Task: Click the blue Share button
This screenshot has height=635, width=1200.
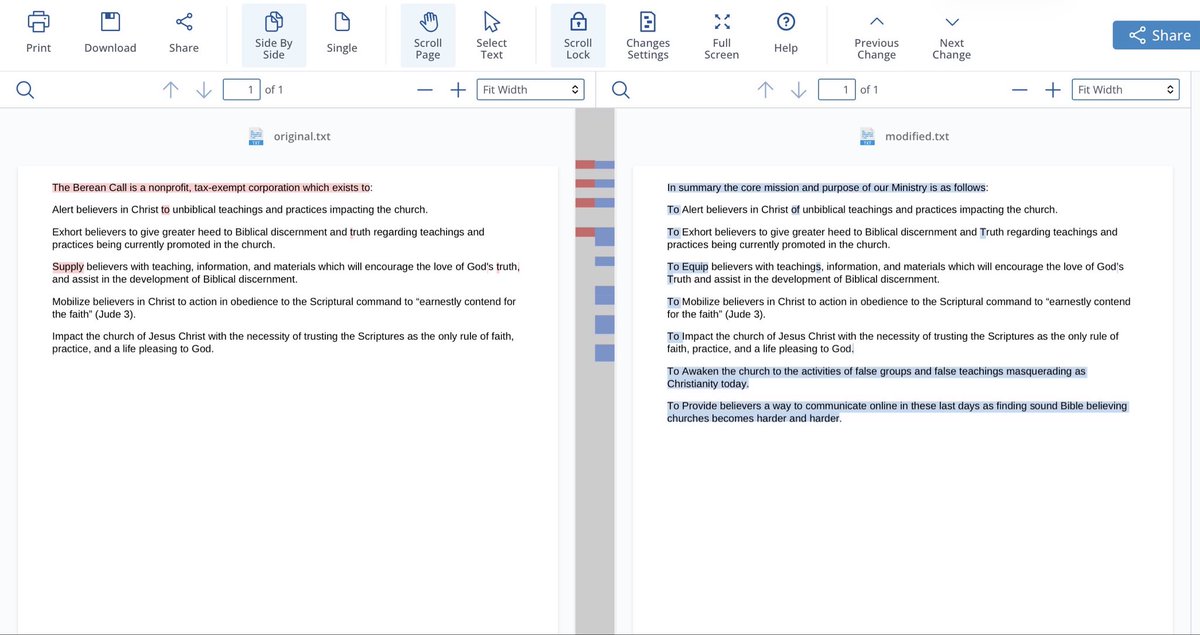Action: click(1156, 35)
